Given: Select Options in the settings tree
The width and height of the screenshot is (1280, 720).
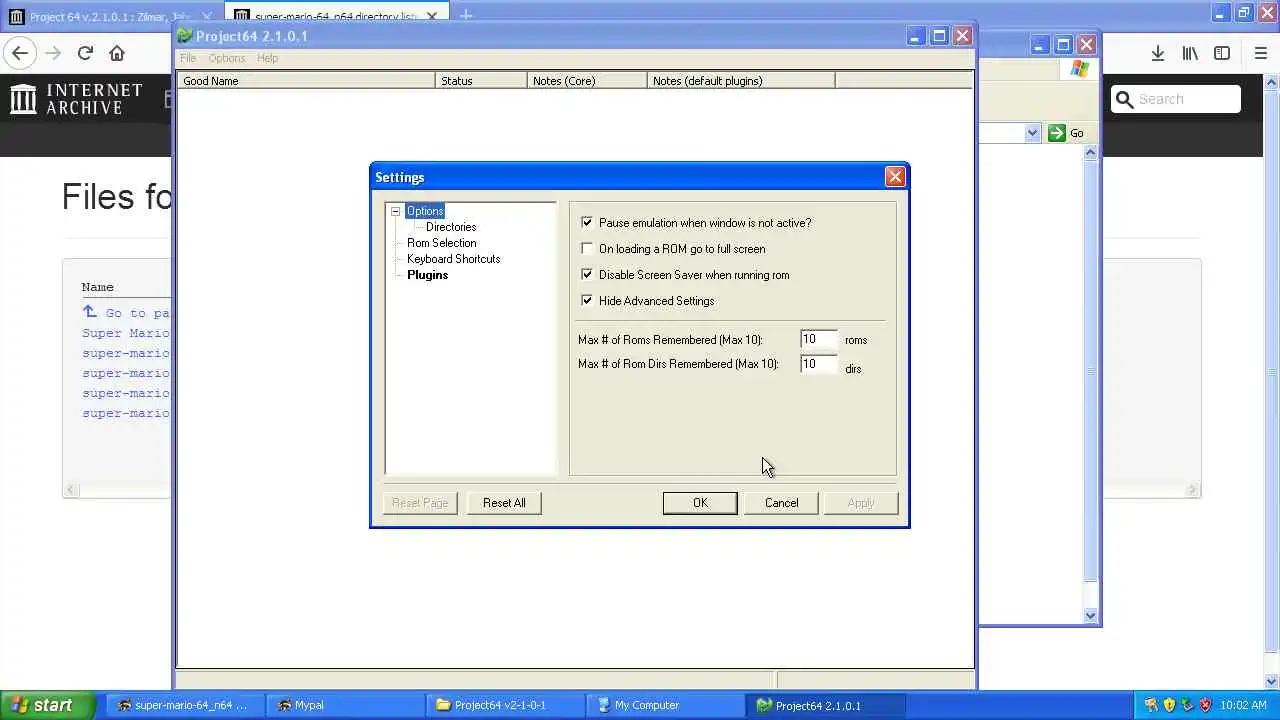Looking at the screenshot, I should click(x=425, y=211).
